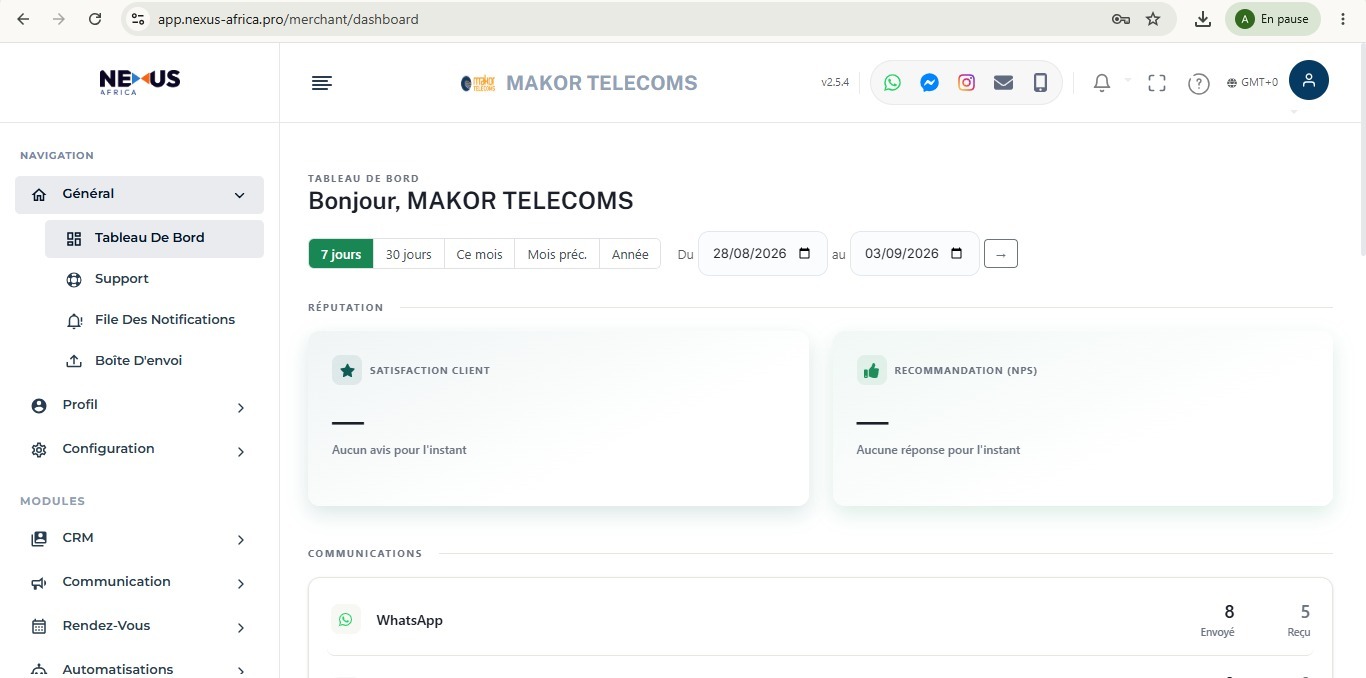Open the help question mark icon
Image resolution: width=1366 pixels, height=678 pixels.
click(x=1199, y=84)
